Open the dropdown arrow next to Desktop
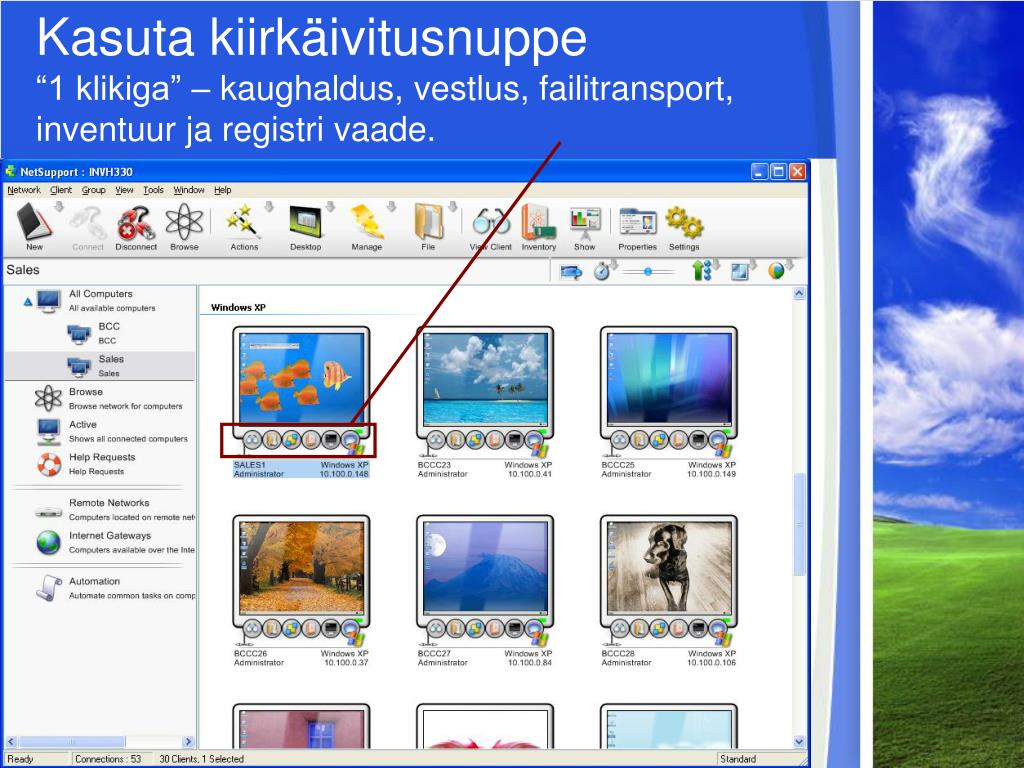The height and width of the screenshot is (768, 1024). pyautogui.click(x=330, y=207)
